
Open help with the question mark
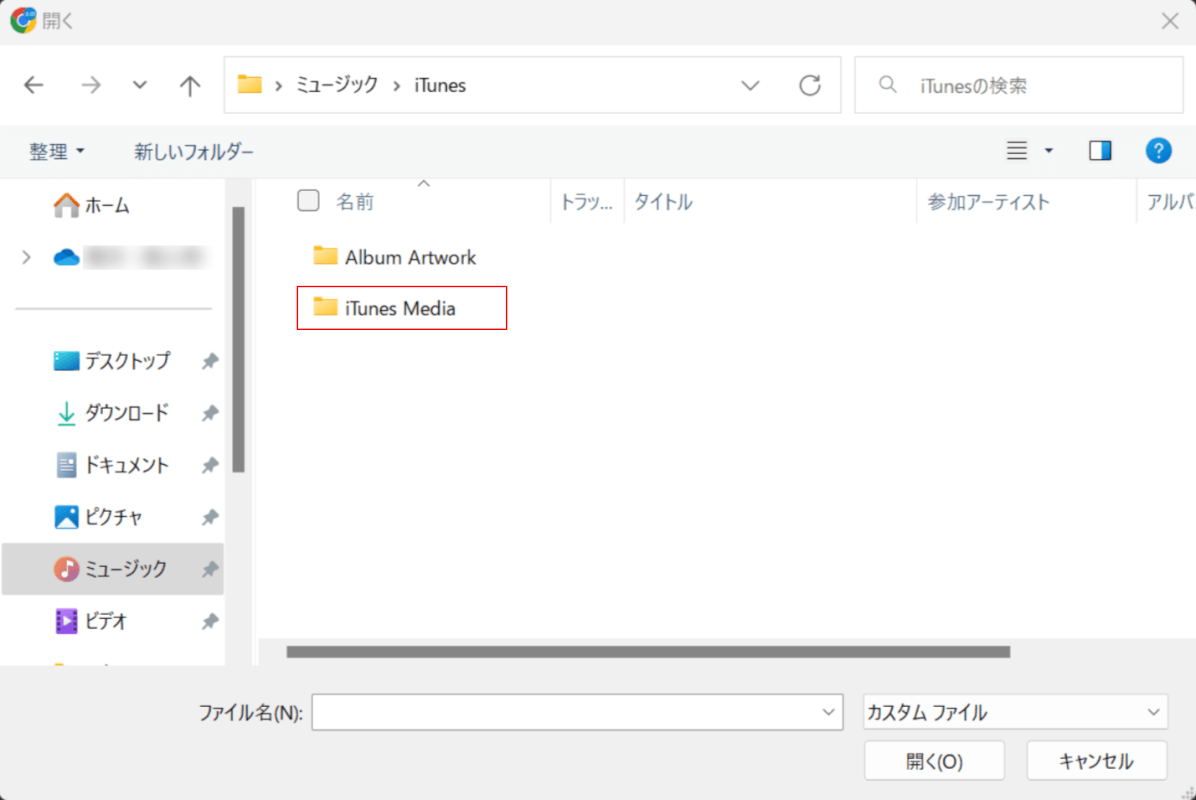coord(1158,150)
